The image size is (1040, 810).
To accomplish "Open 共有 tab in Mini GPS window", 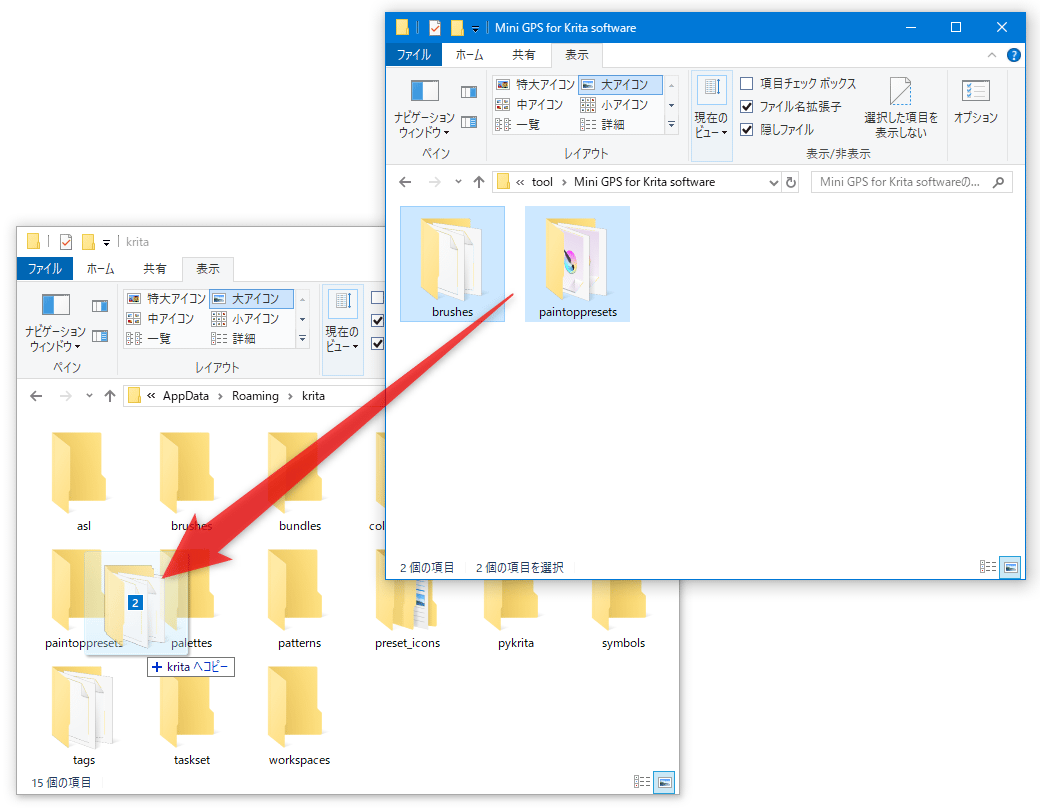I will 523,55.
